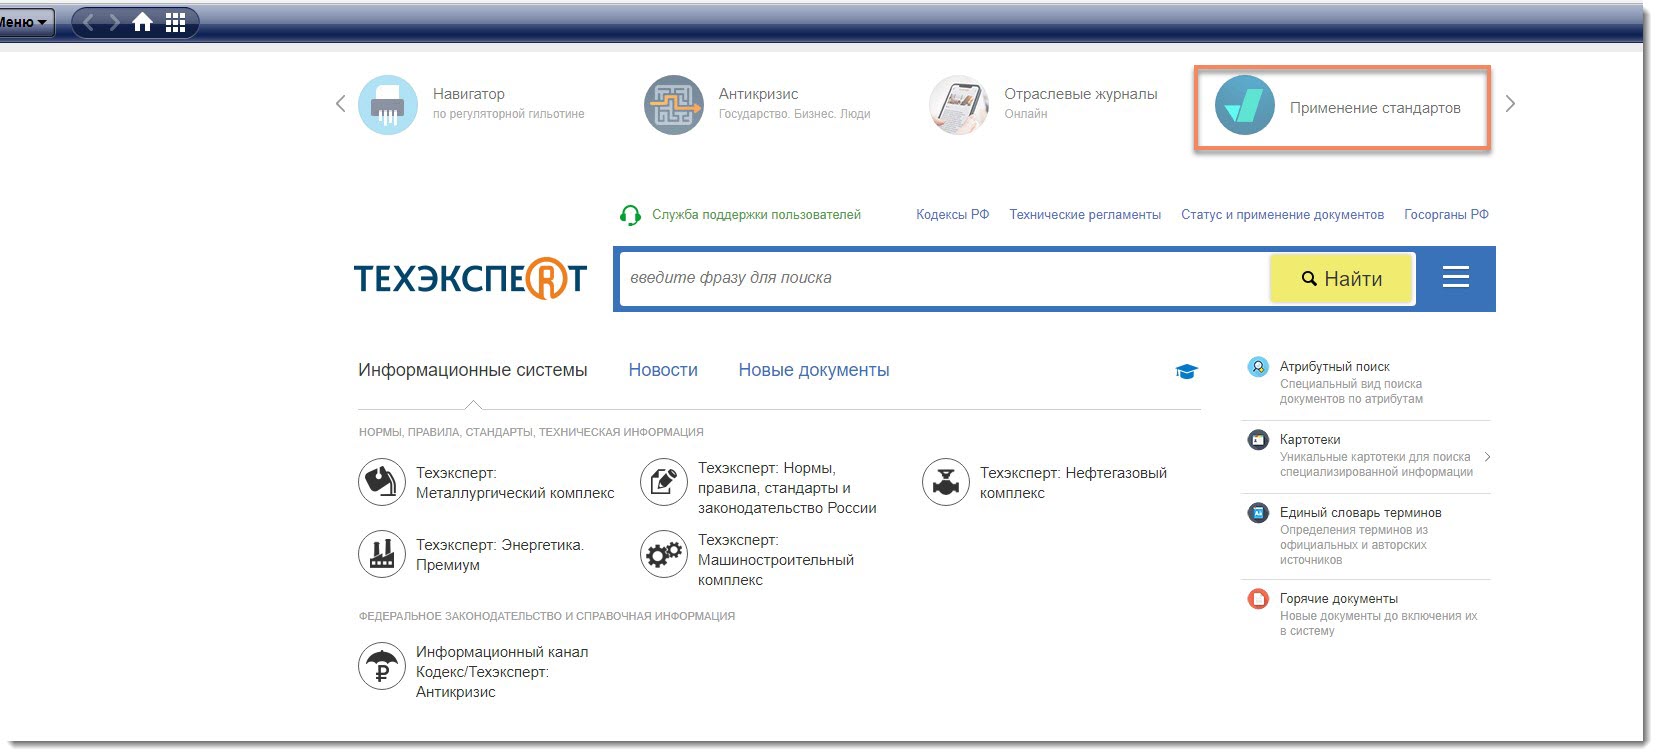The image size is (1658, 756).
Task: Select Информационные системы tab
Action: pos(473,370)
